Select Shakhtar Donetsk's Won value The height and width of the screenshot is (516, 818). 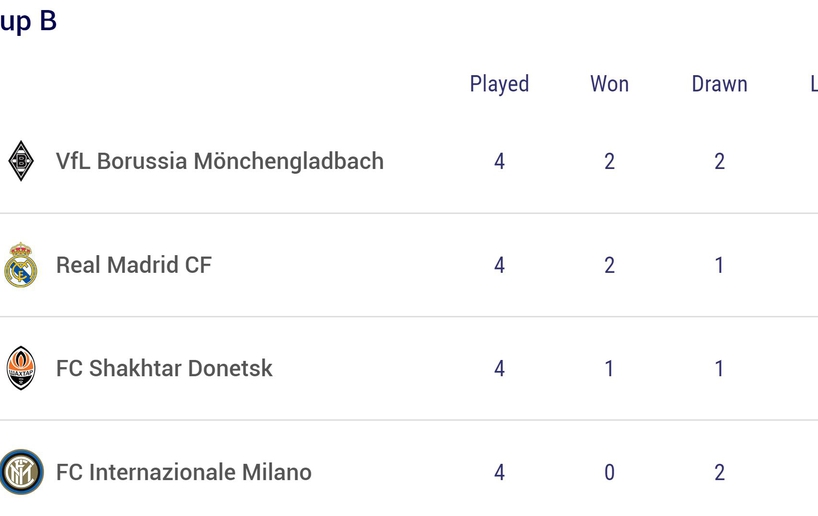(609, 369)
